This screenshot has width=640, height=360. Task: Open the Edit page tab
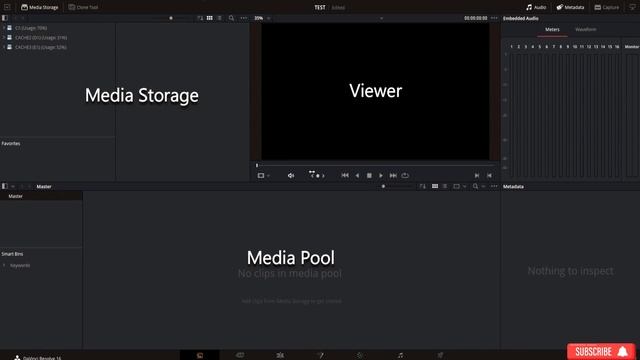[280, 355]
